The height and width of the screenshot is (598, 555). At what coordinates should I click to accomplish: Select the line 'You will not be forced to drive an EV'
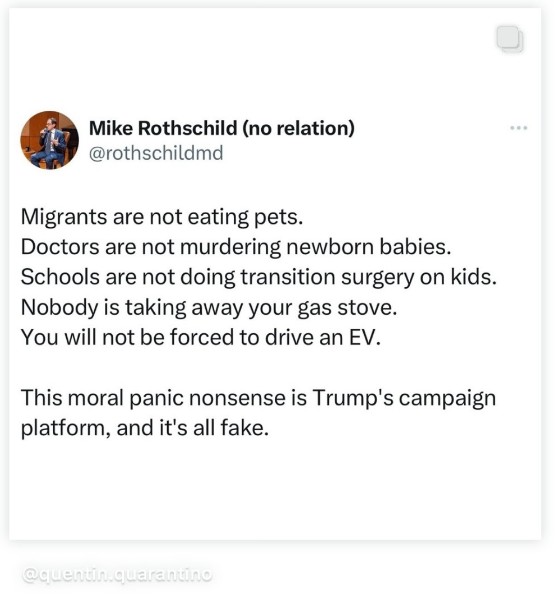pyautogui.click(x=201, y=338)
